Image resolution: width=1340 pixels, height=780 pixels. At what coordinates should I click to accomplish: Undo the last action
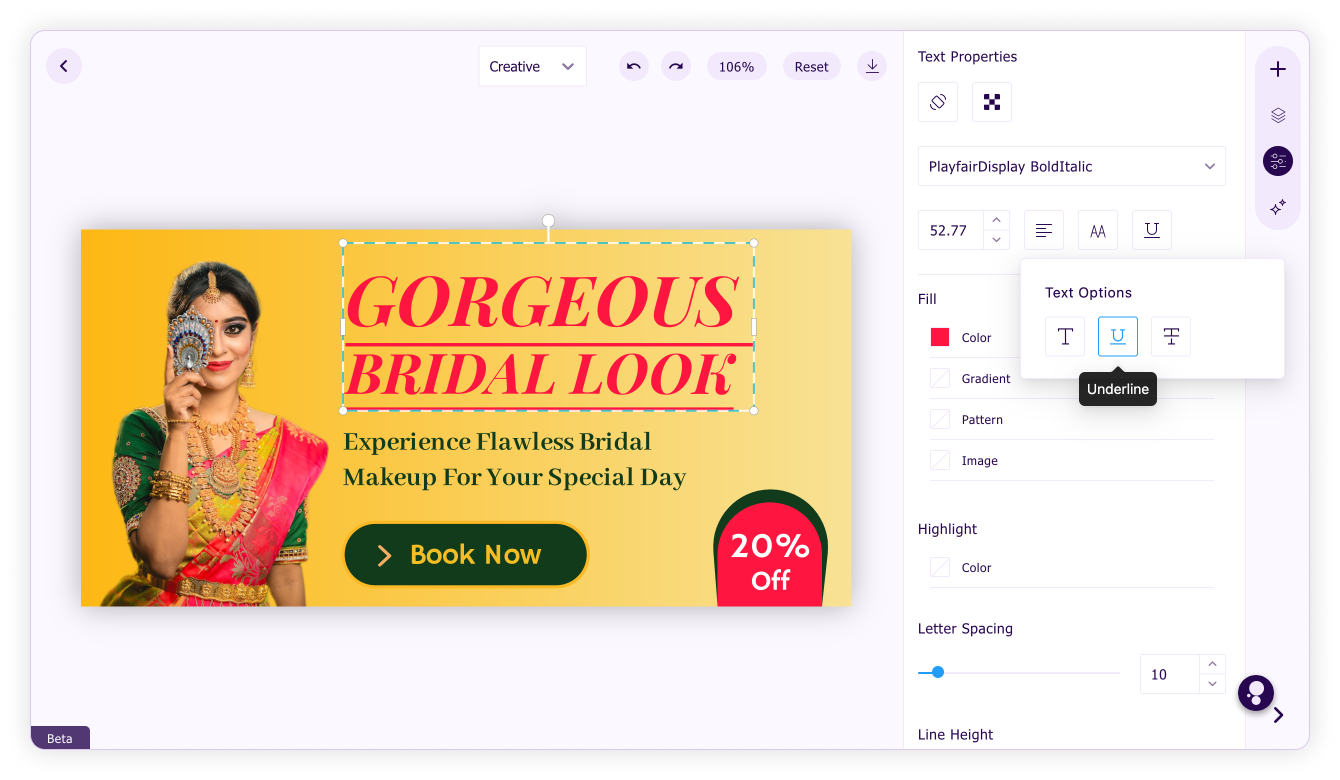coord(634,66)
